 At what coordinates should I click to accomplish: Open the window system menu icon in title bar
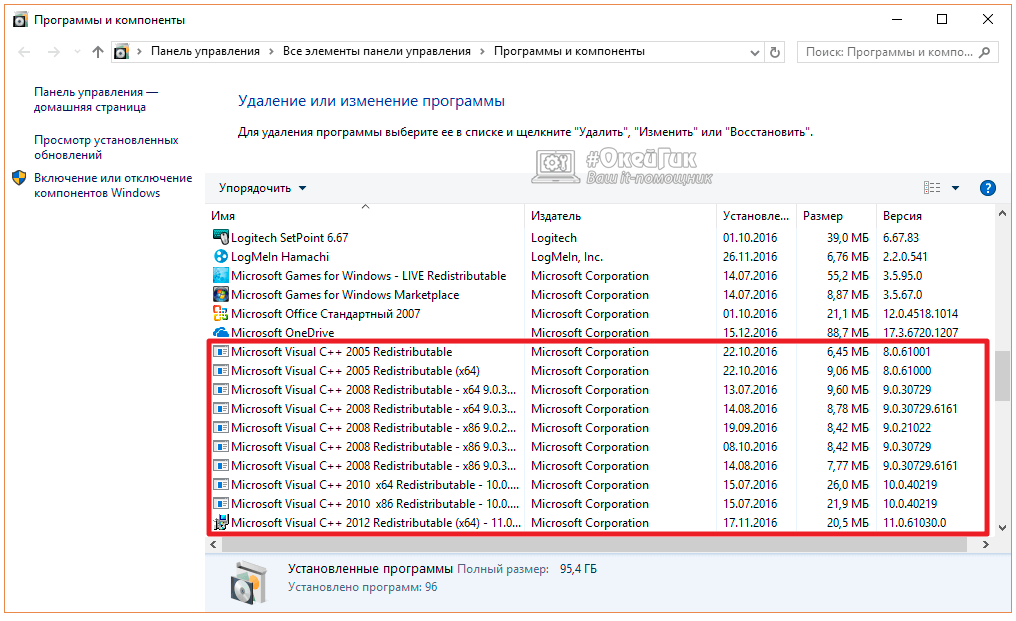tap(20, 20)
